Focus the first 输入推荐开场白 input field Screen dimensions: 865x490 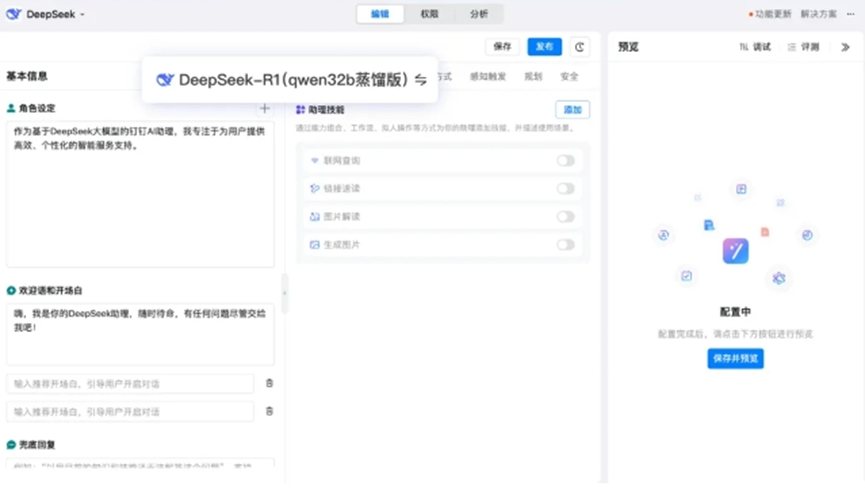pos(130,384)
